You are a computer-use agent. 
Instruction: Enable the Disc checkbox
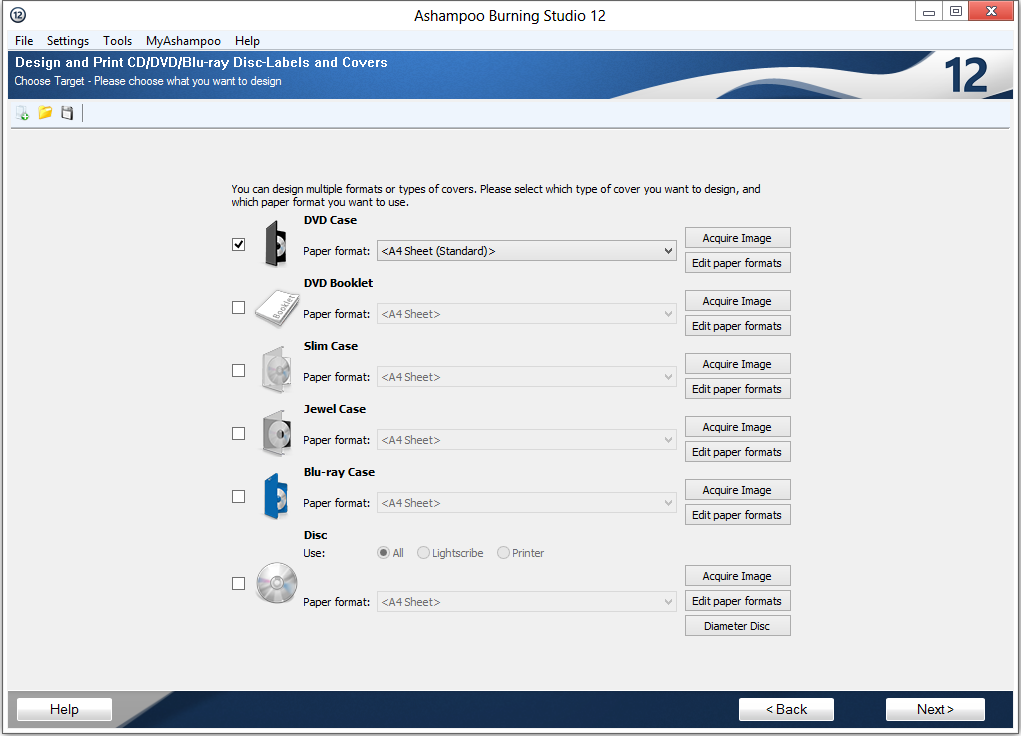coord(238,584)
